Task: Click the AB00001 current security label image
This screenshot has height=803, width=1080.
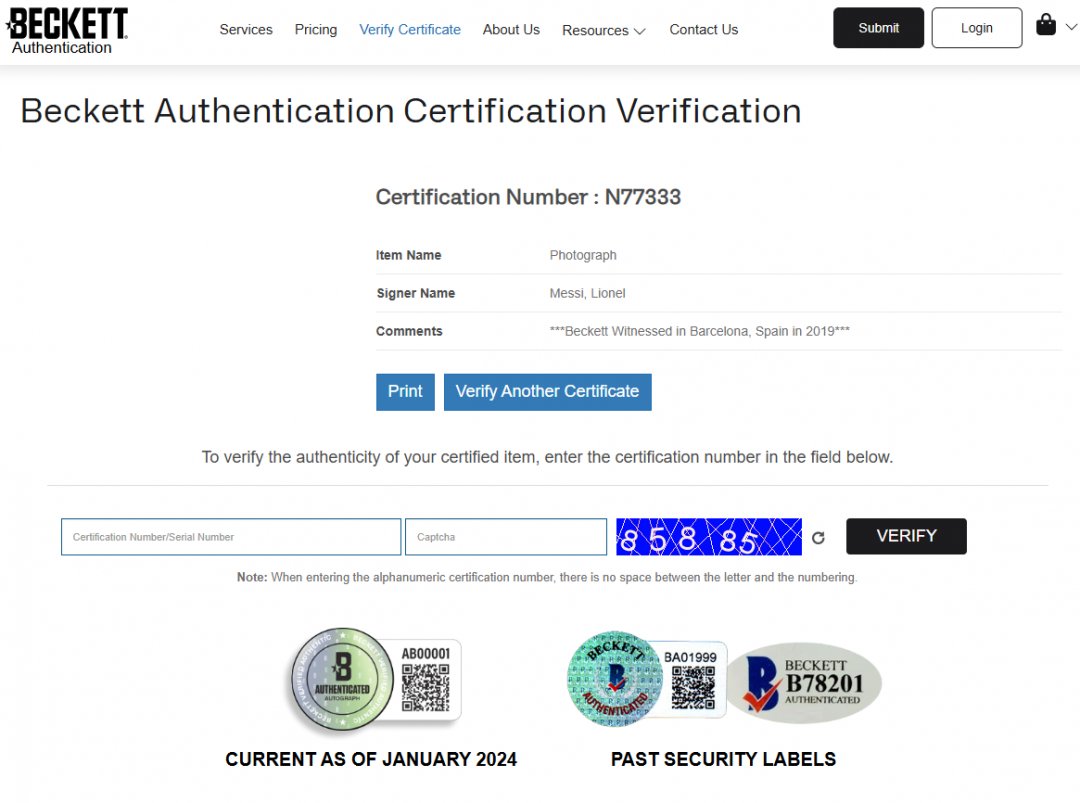Action: pos(375,680)
